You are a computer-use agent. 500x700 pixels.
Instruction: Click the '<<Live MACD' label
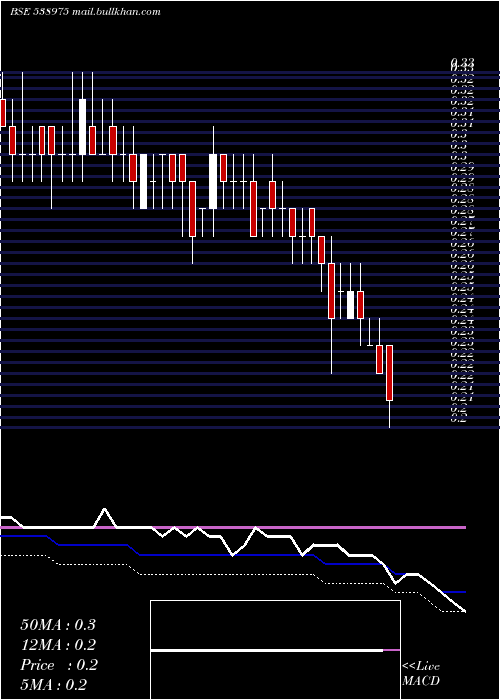click(x=421, y=674)
